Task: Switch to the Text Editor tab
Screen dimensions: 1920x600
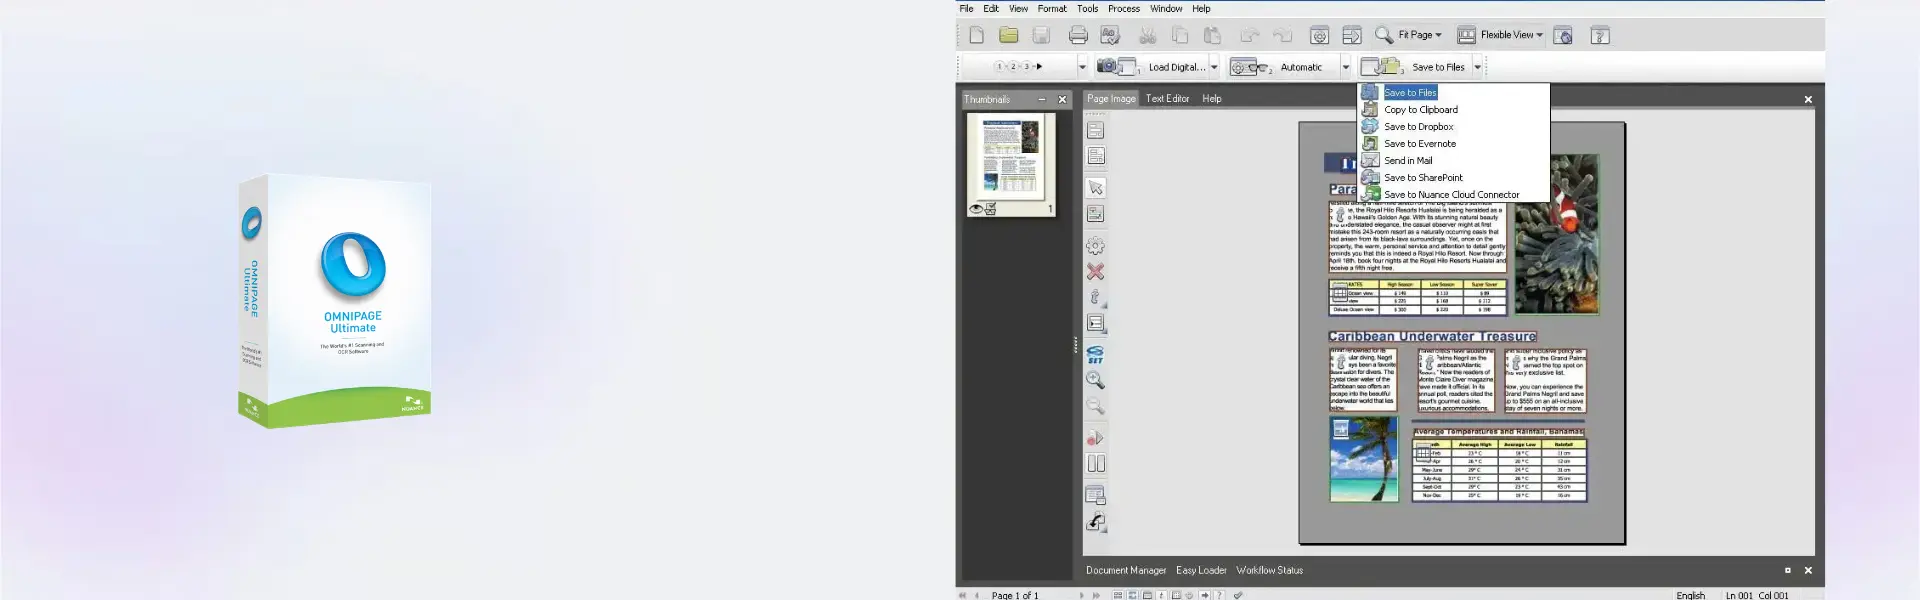Action: pos(1167,98)
